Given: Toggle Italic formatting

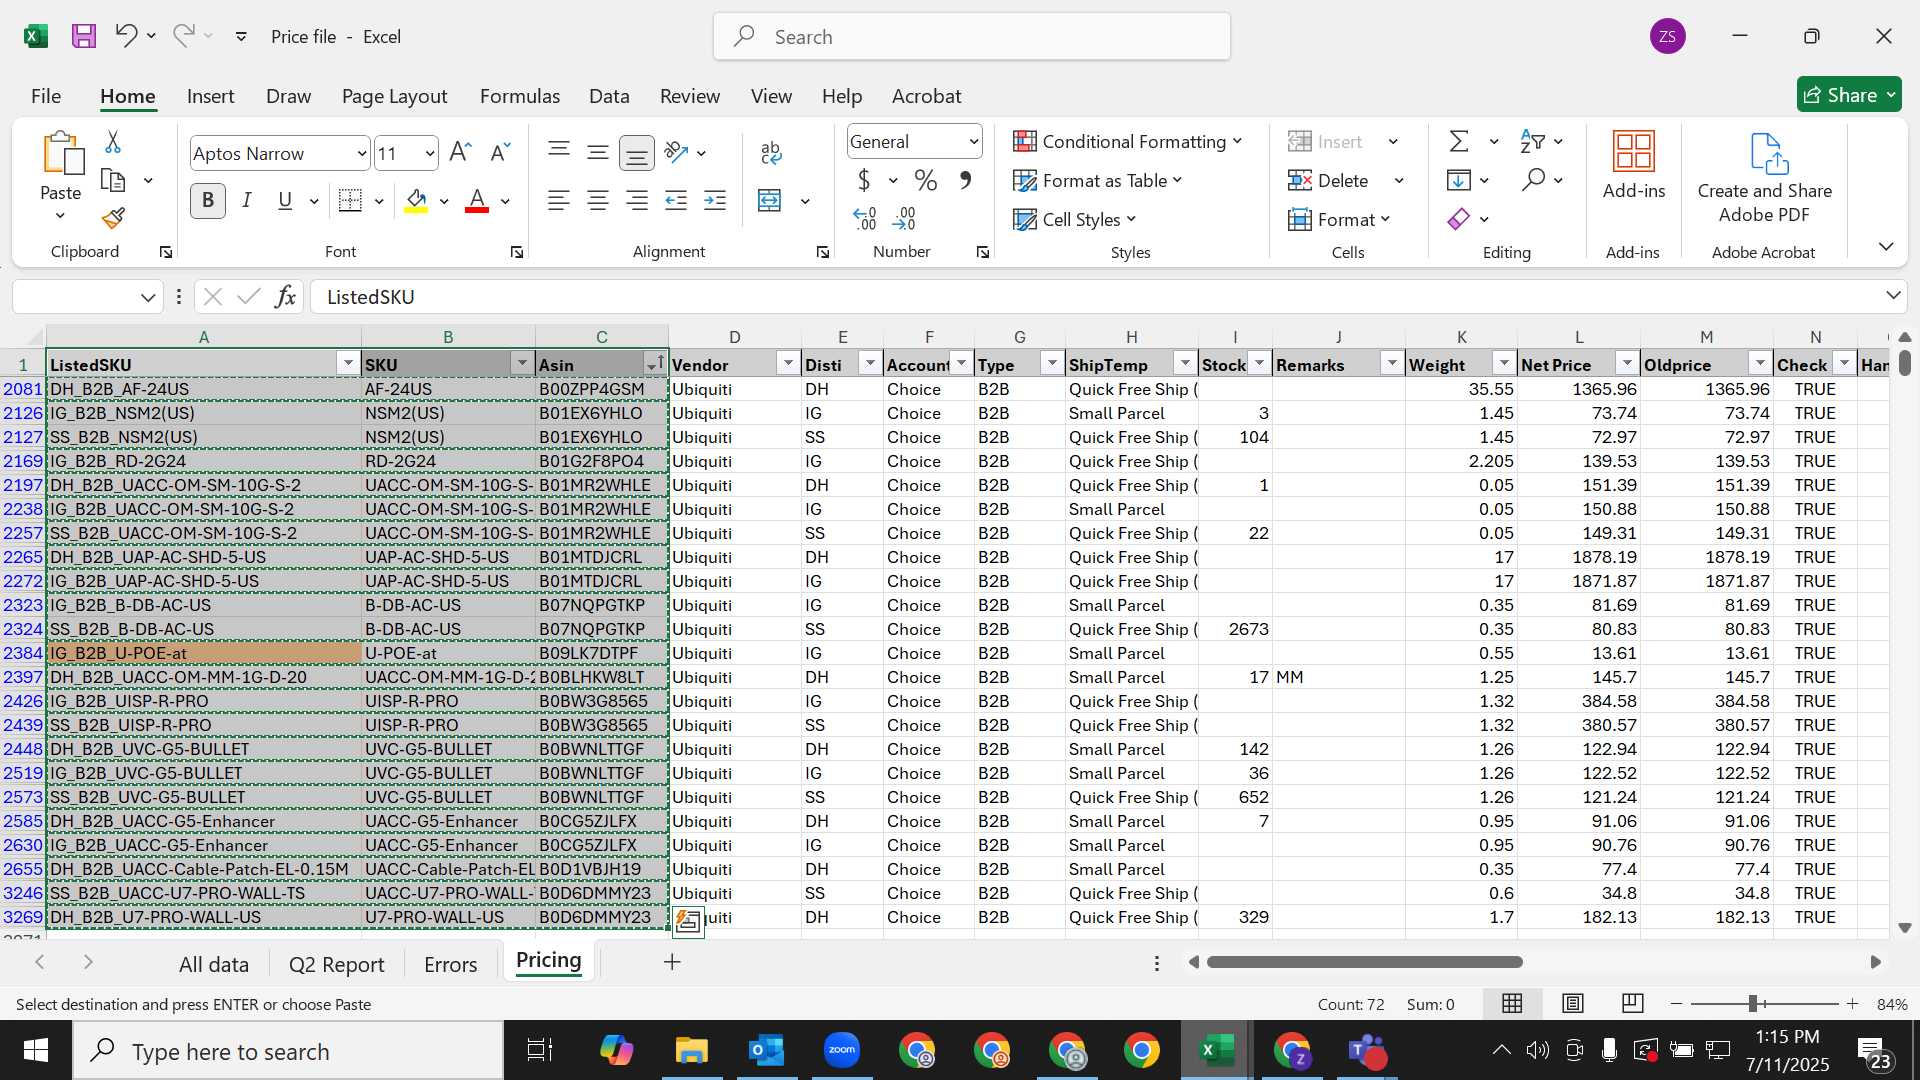Looking at the screenshot, I should point(246,201).
